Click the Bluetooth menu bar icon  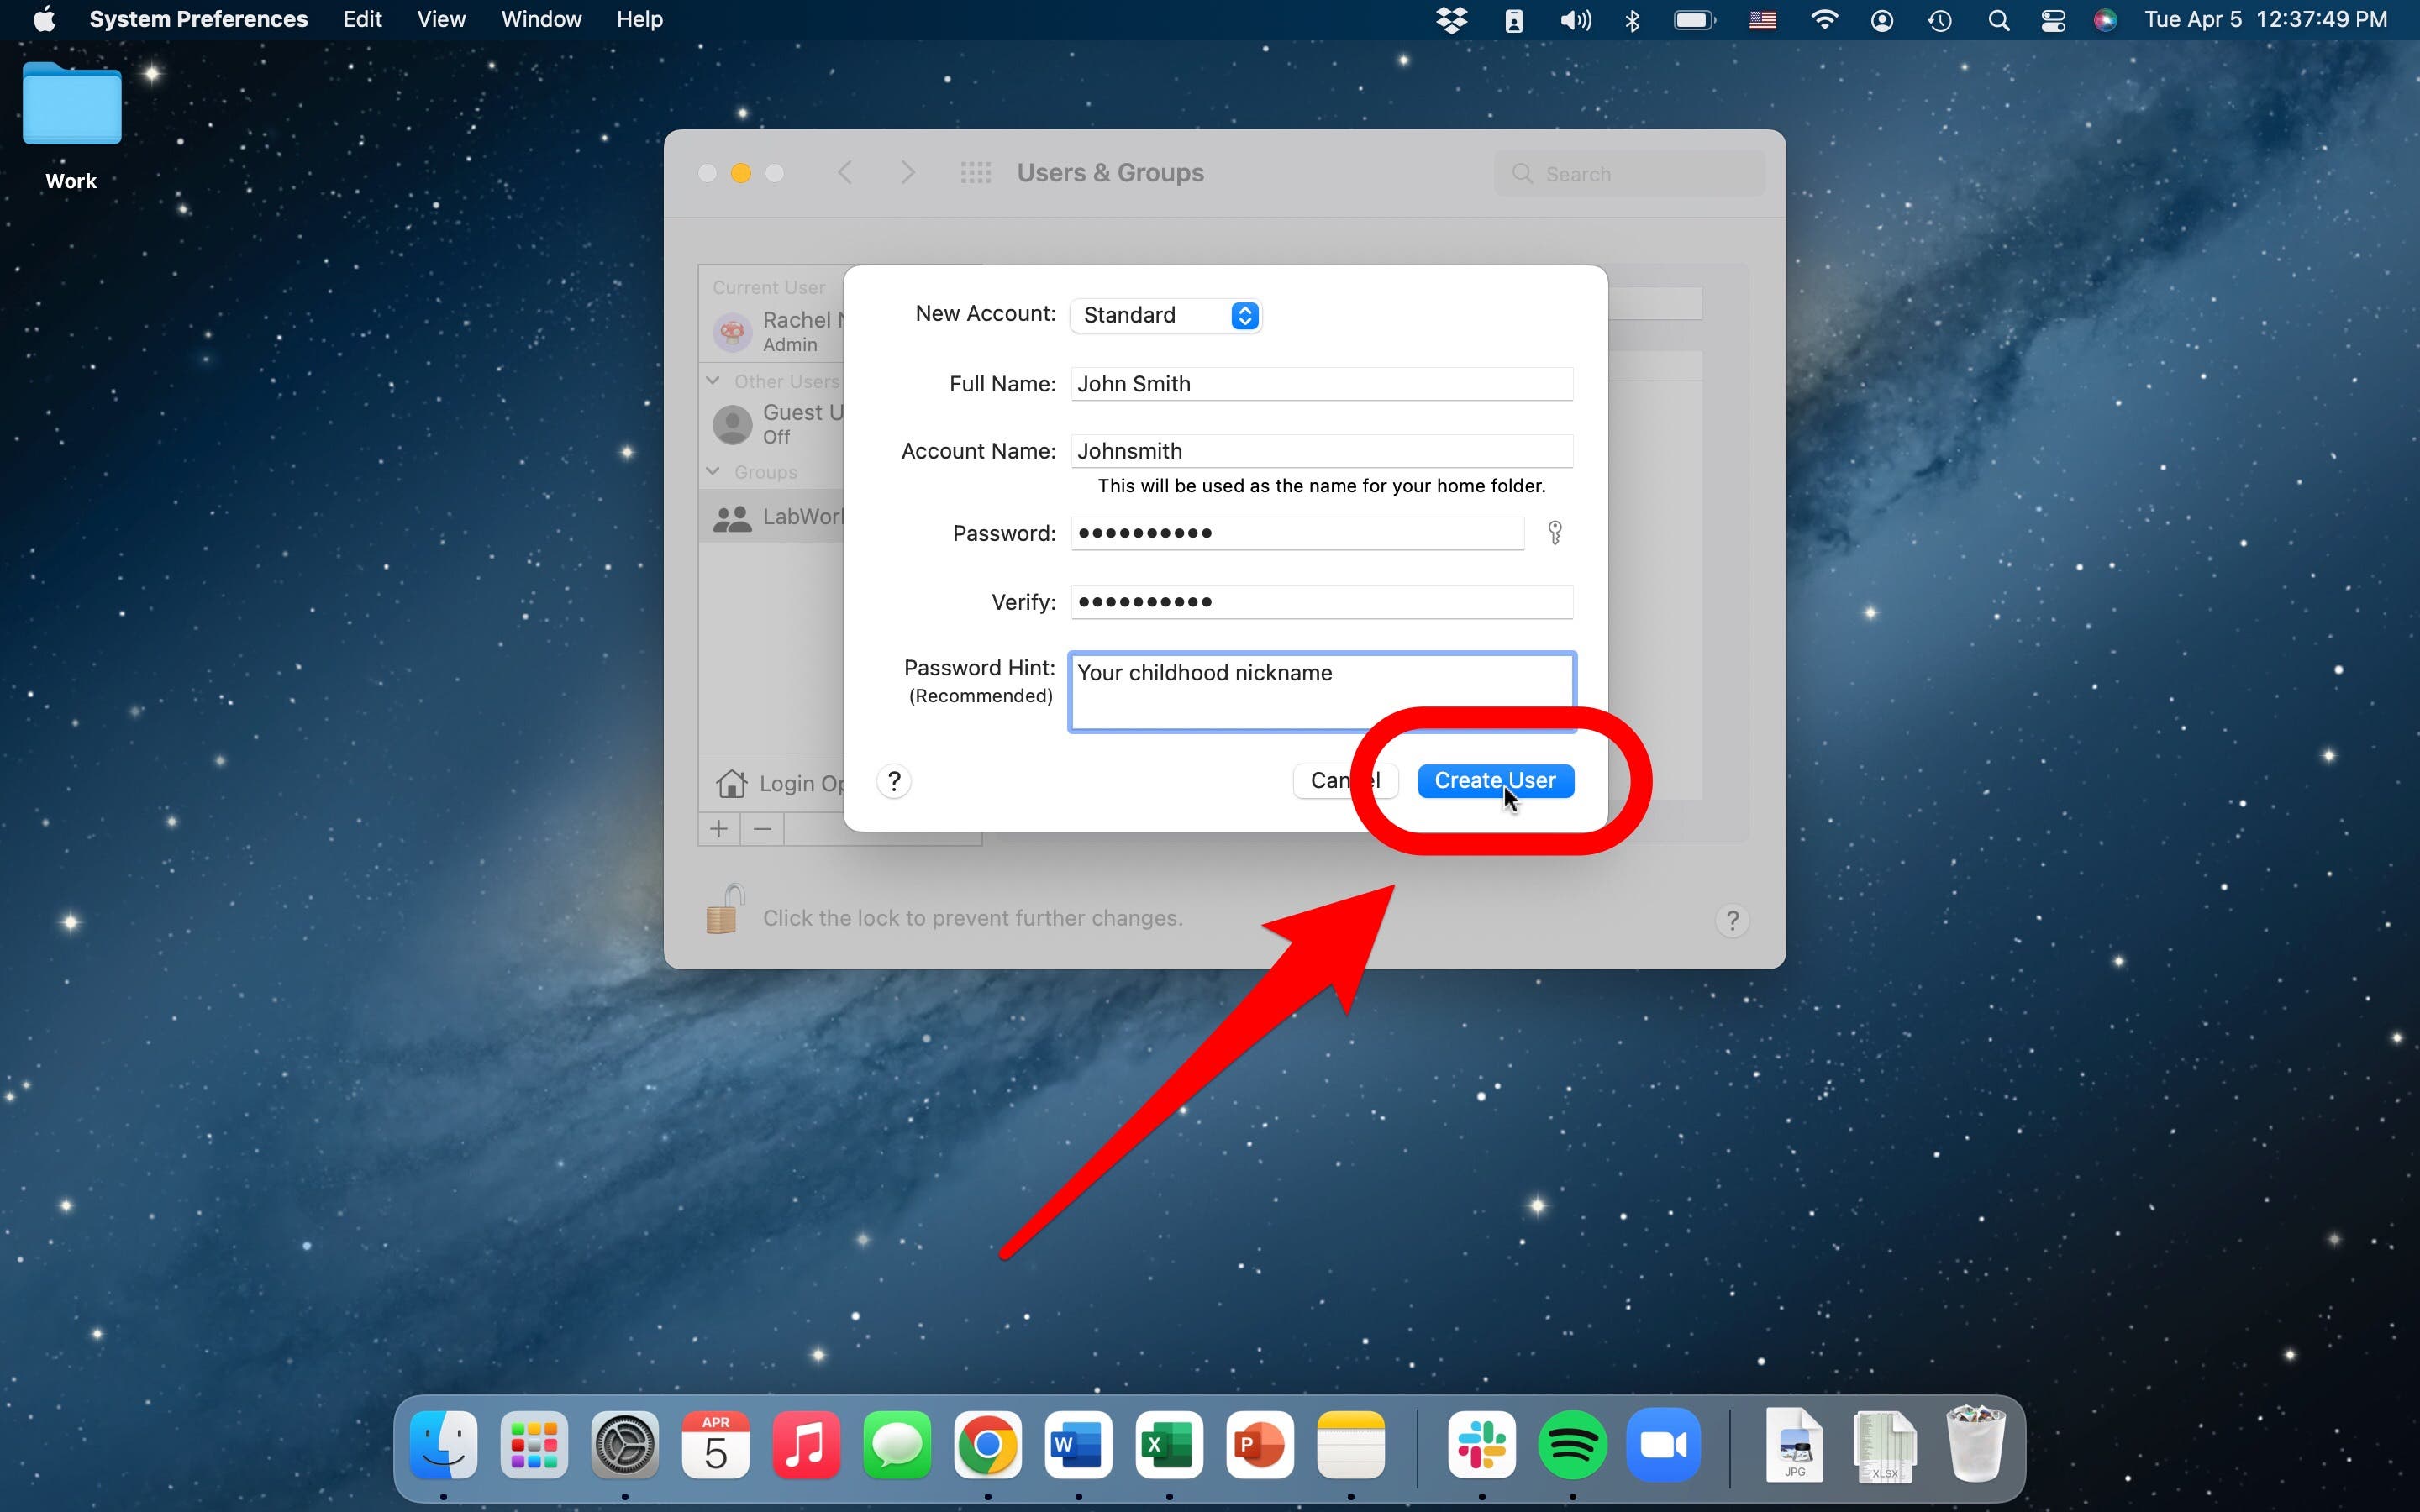pos(1632,20)
